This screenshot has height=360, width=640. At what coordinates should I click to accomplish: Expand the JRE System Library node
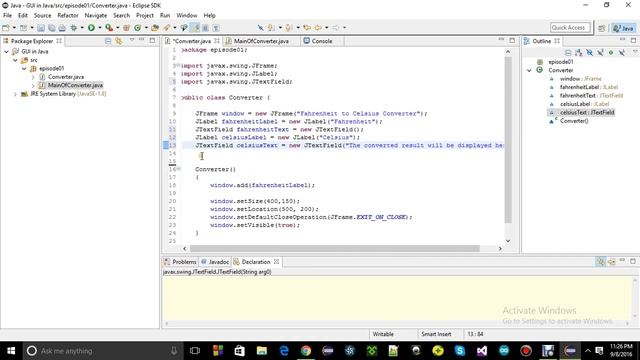[16, 94]
